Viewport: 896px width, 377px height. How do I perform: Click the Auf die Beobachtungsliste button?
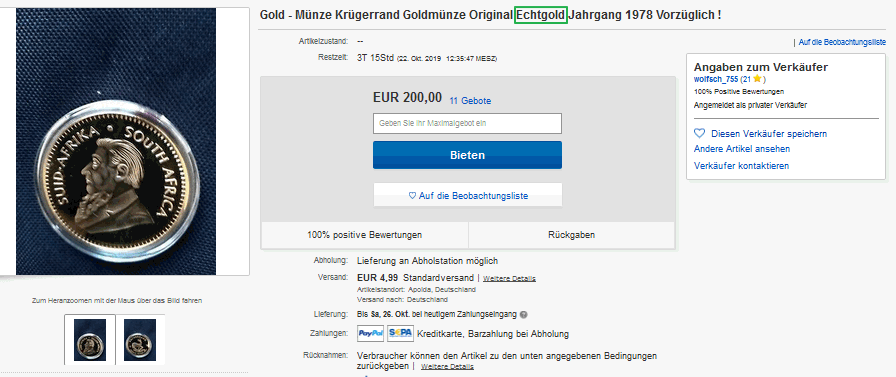pos(467,195)
